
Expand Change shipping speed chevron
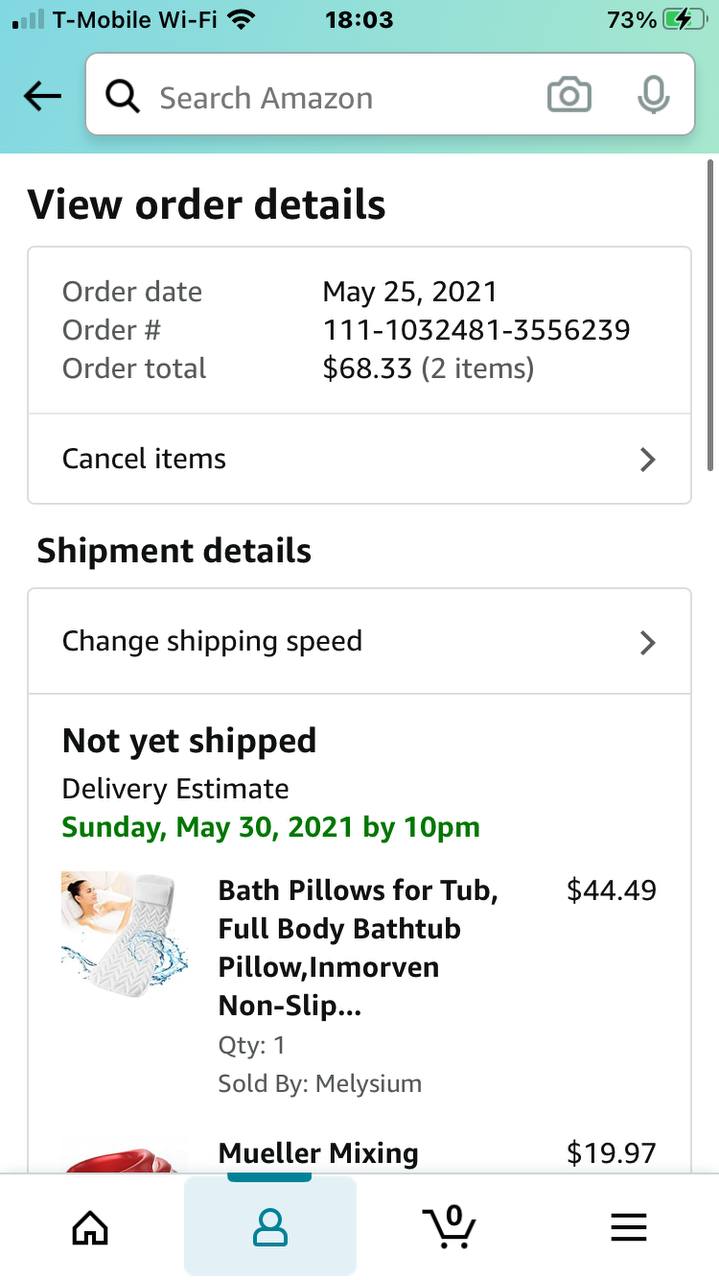click(648, 642)
